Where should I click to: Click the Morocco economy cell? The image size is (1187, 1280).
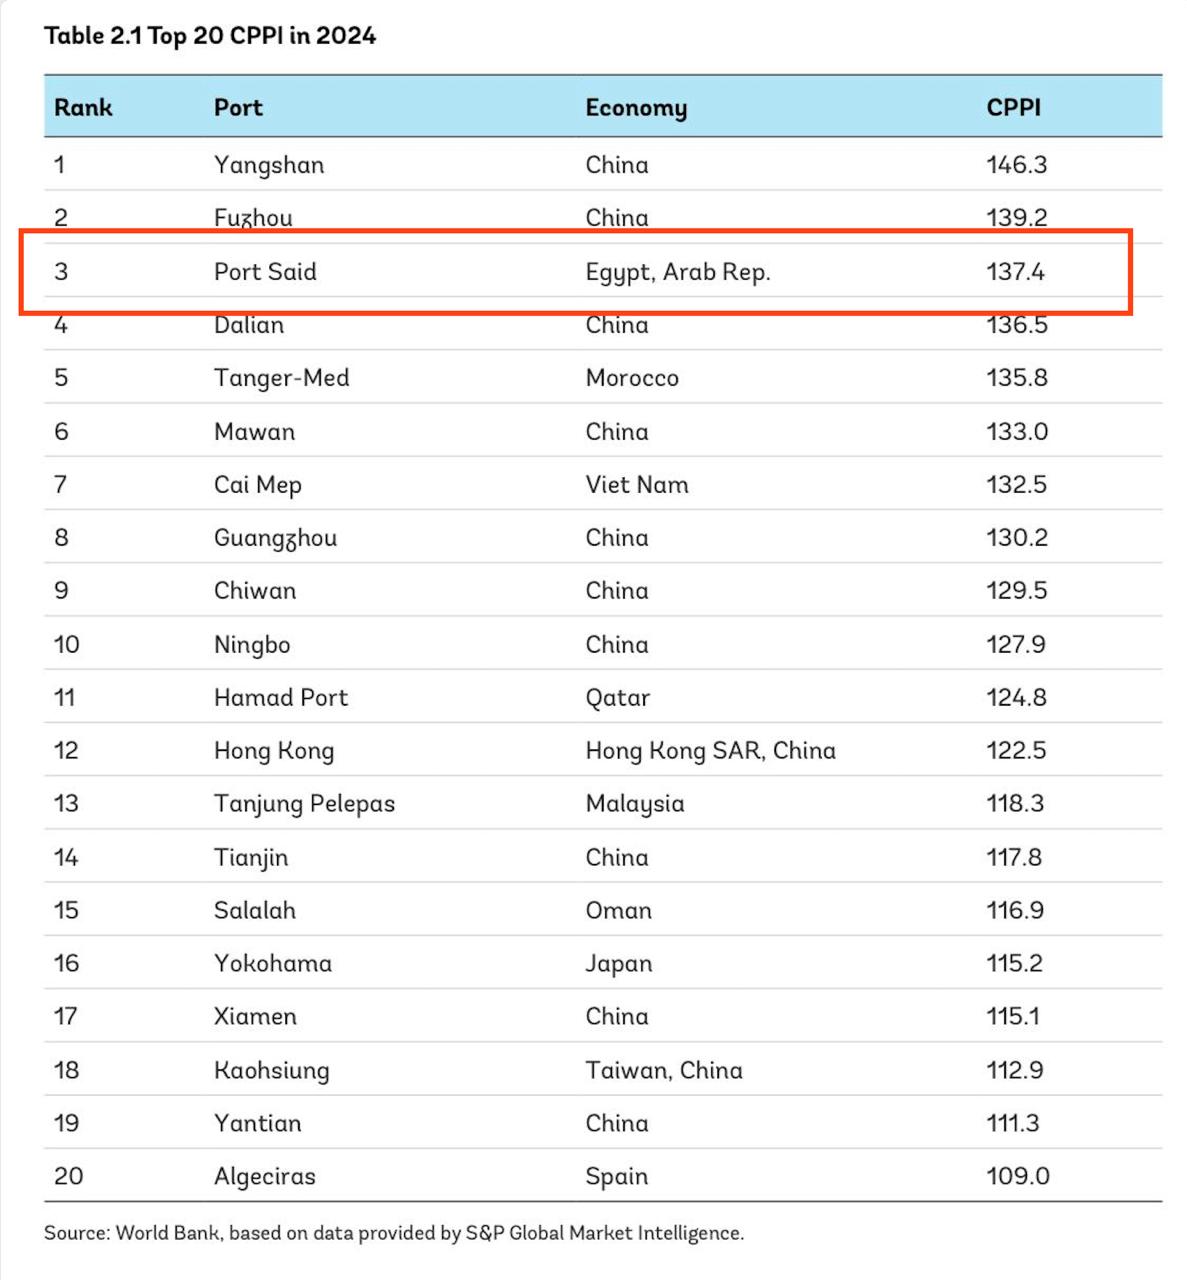tap(632, 378)
